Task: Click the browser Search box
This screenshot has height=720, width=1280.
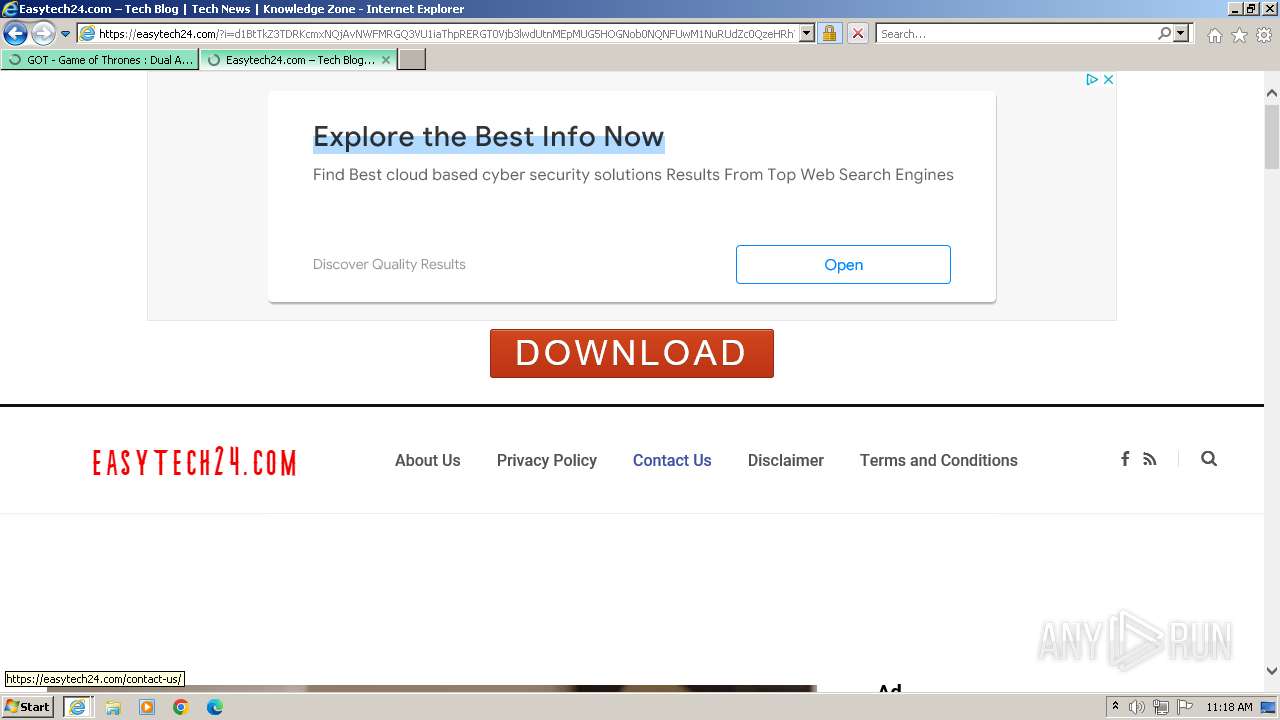Action: (1015, 34)
